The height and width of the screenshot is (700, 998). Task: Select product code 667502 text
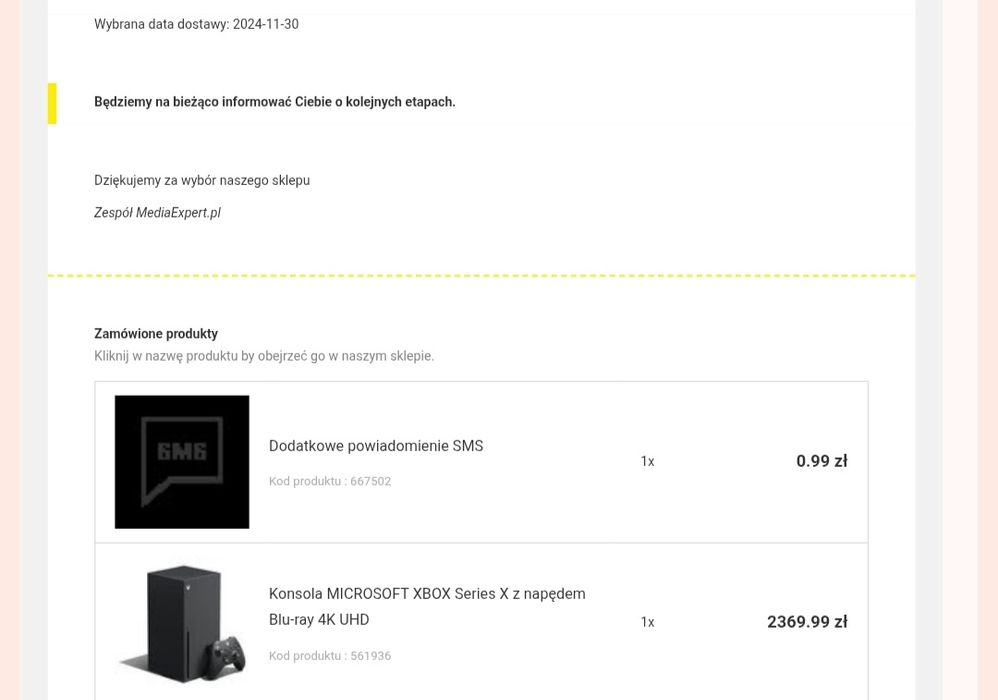point(370,481)
